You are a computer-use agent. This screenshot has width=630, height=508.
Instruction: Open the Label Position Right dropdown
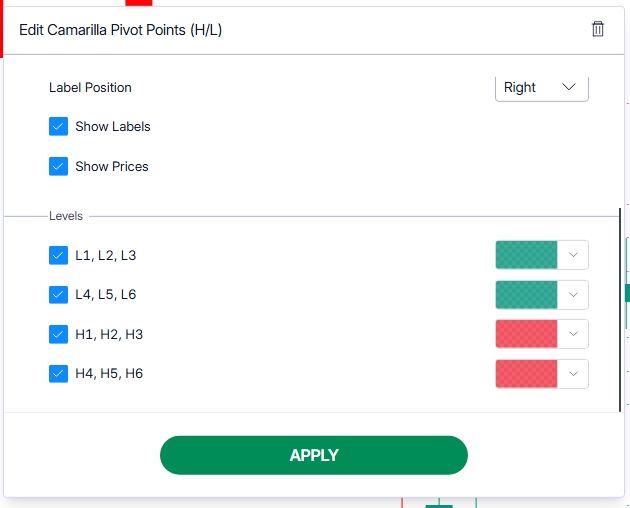(x=542, y=88)
